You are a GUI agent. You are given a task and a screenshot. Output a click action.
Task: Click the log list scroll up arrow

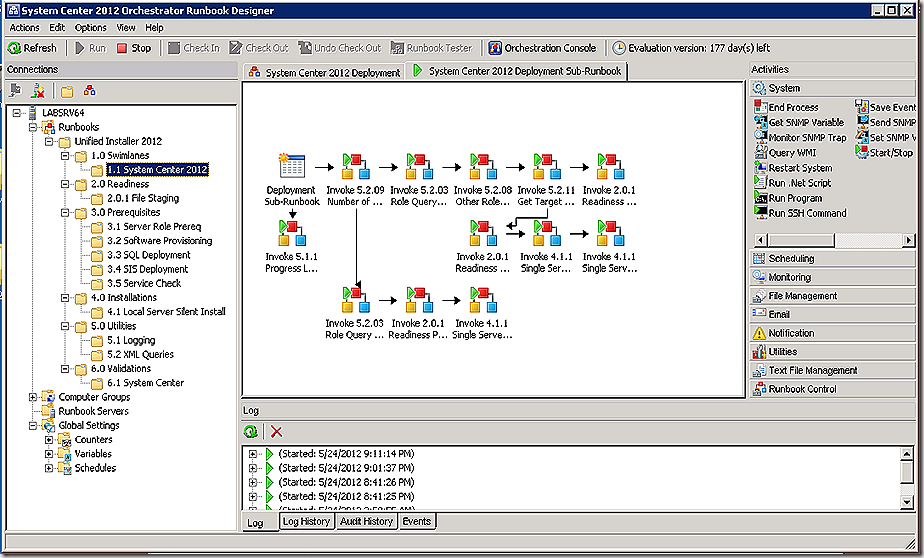[x=907, y=454]
